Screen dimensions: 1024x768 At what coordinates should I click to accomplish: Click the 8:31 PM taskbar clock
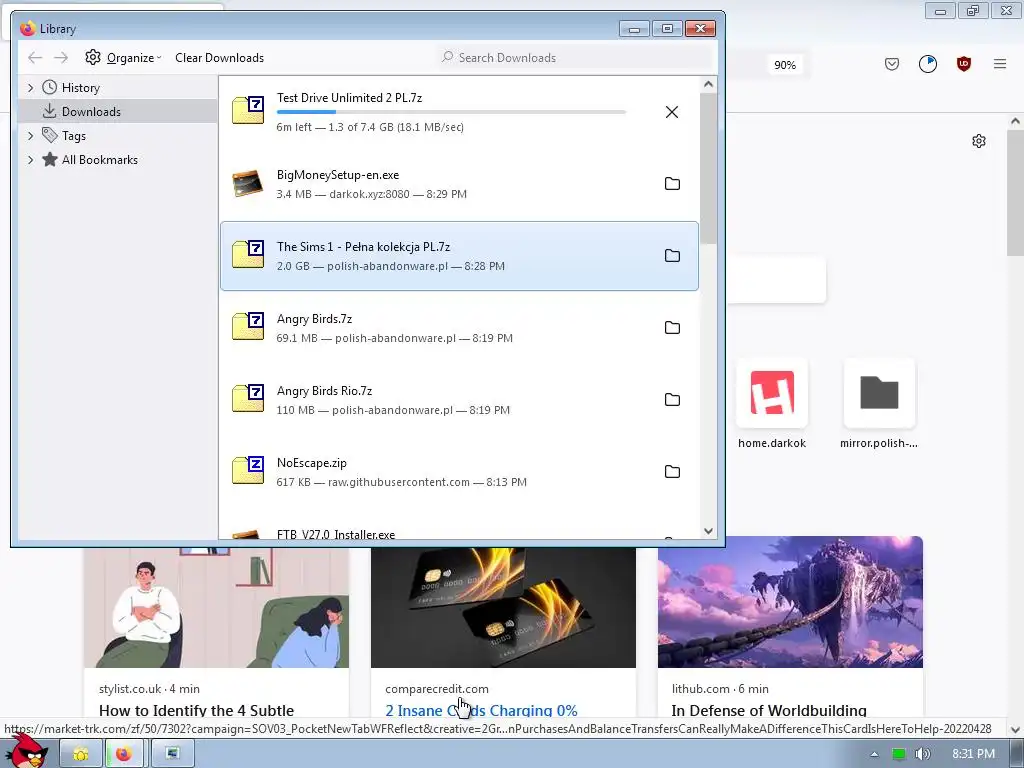click(x=974, y=754)
